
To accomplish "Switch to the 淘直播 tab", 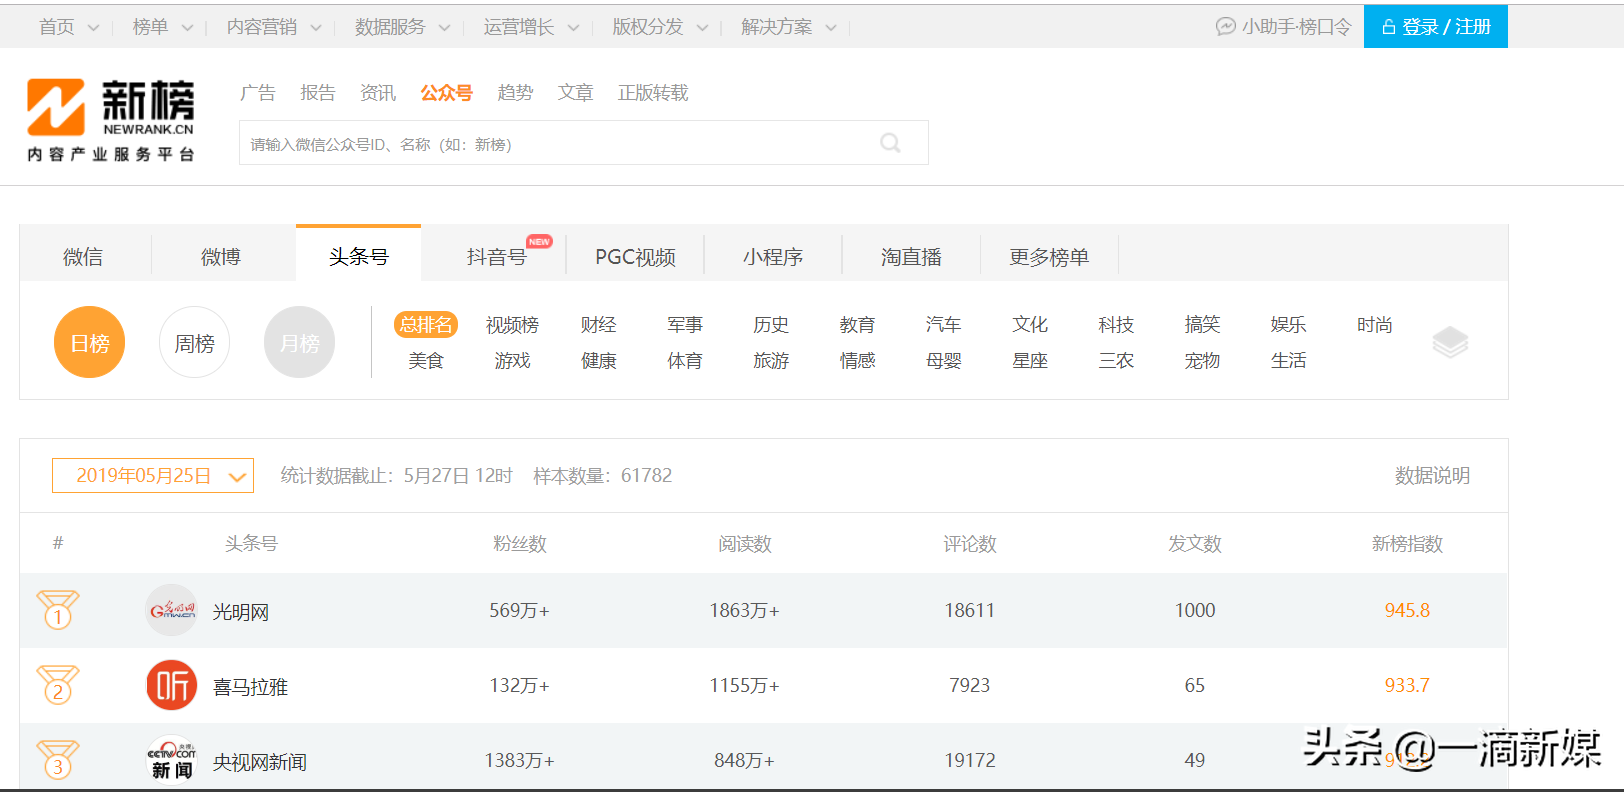I will click(x=911, y=257).
